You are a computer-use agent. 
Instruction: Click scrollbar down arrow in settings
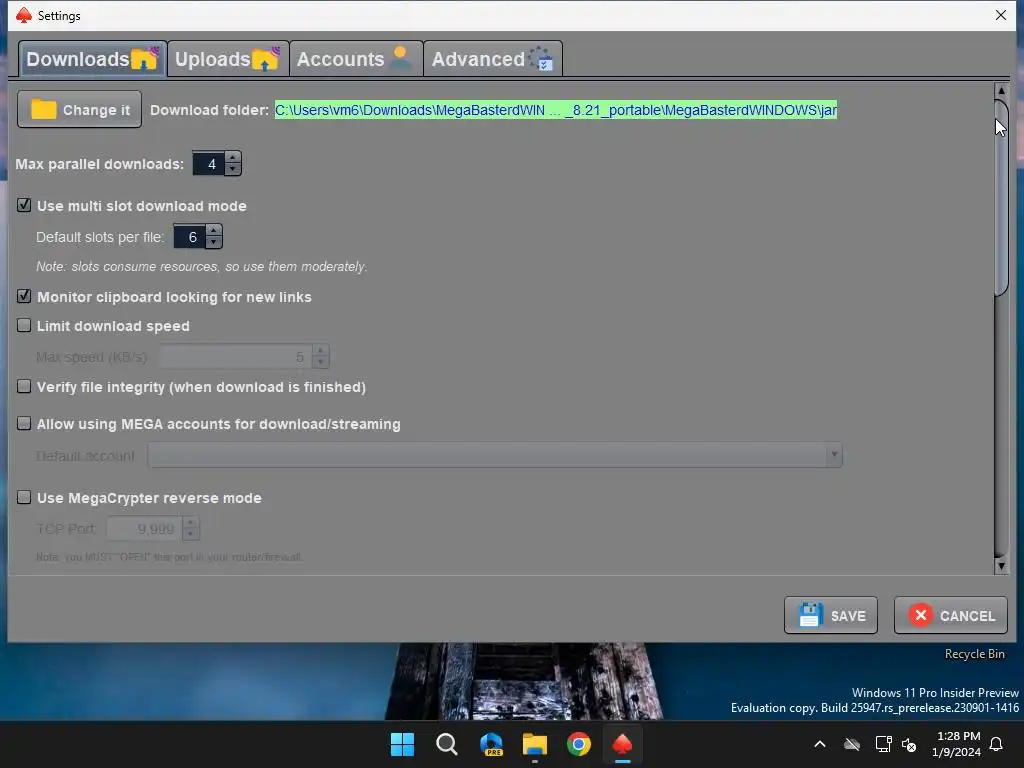pos(1001,566)
